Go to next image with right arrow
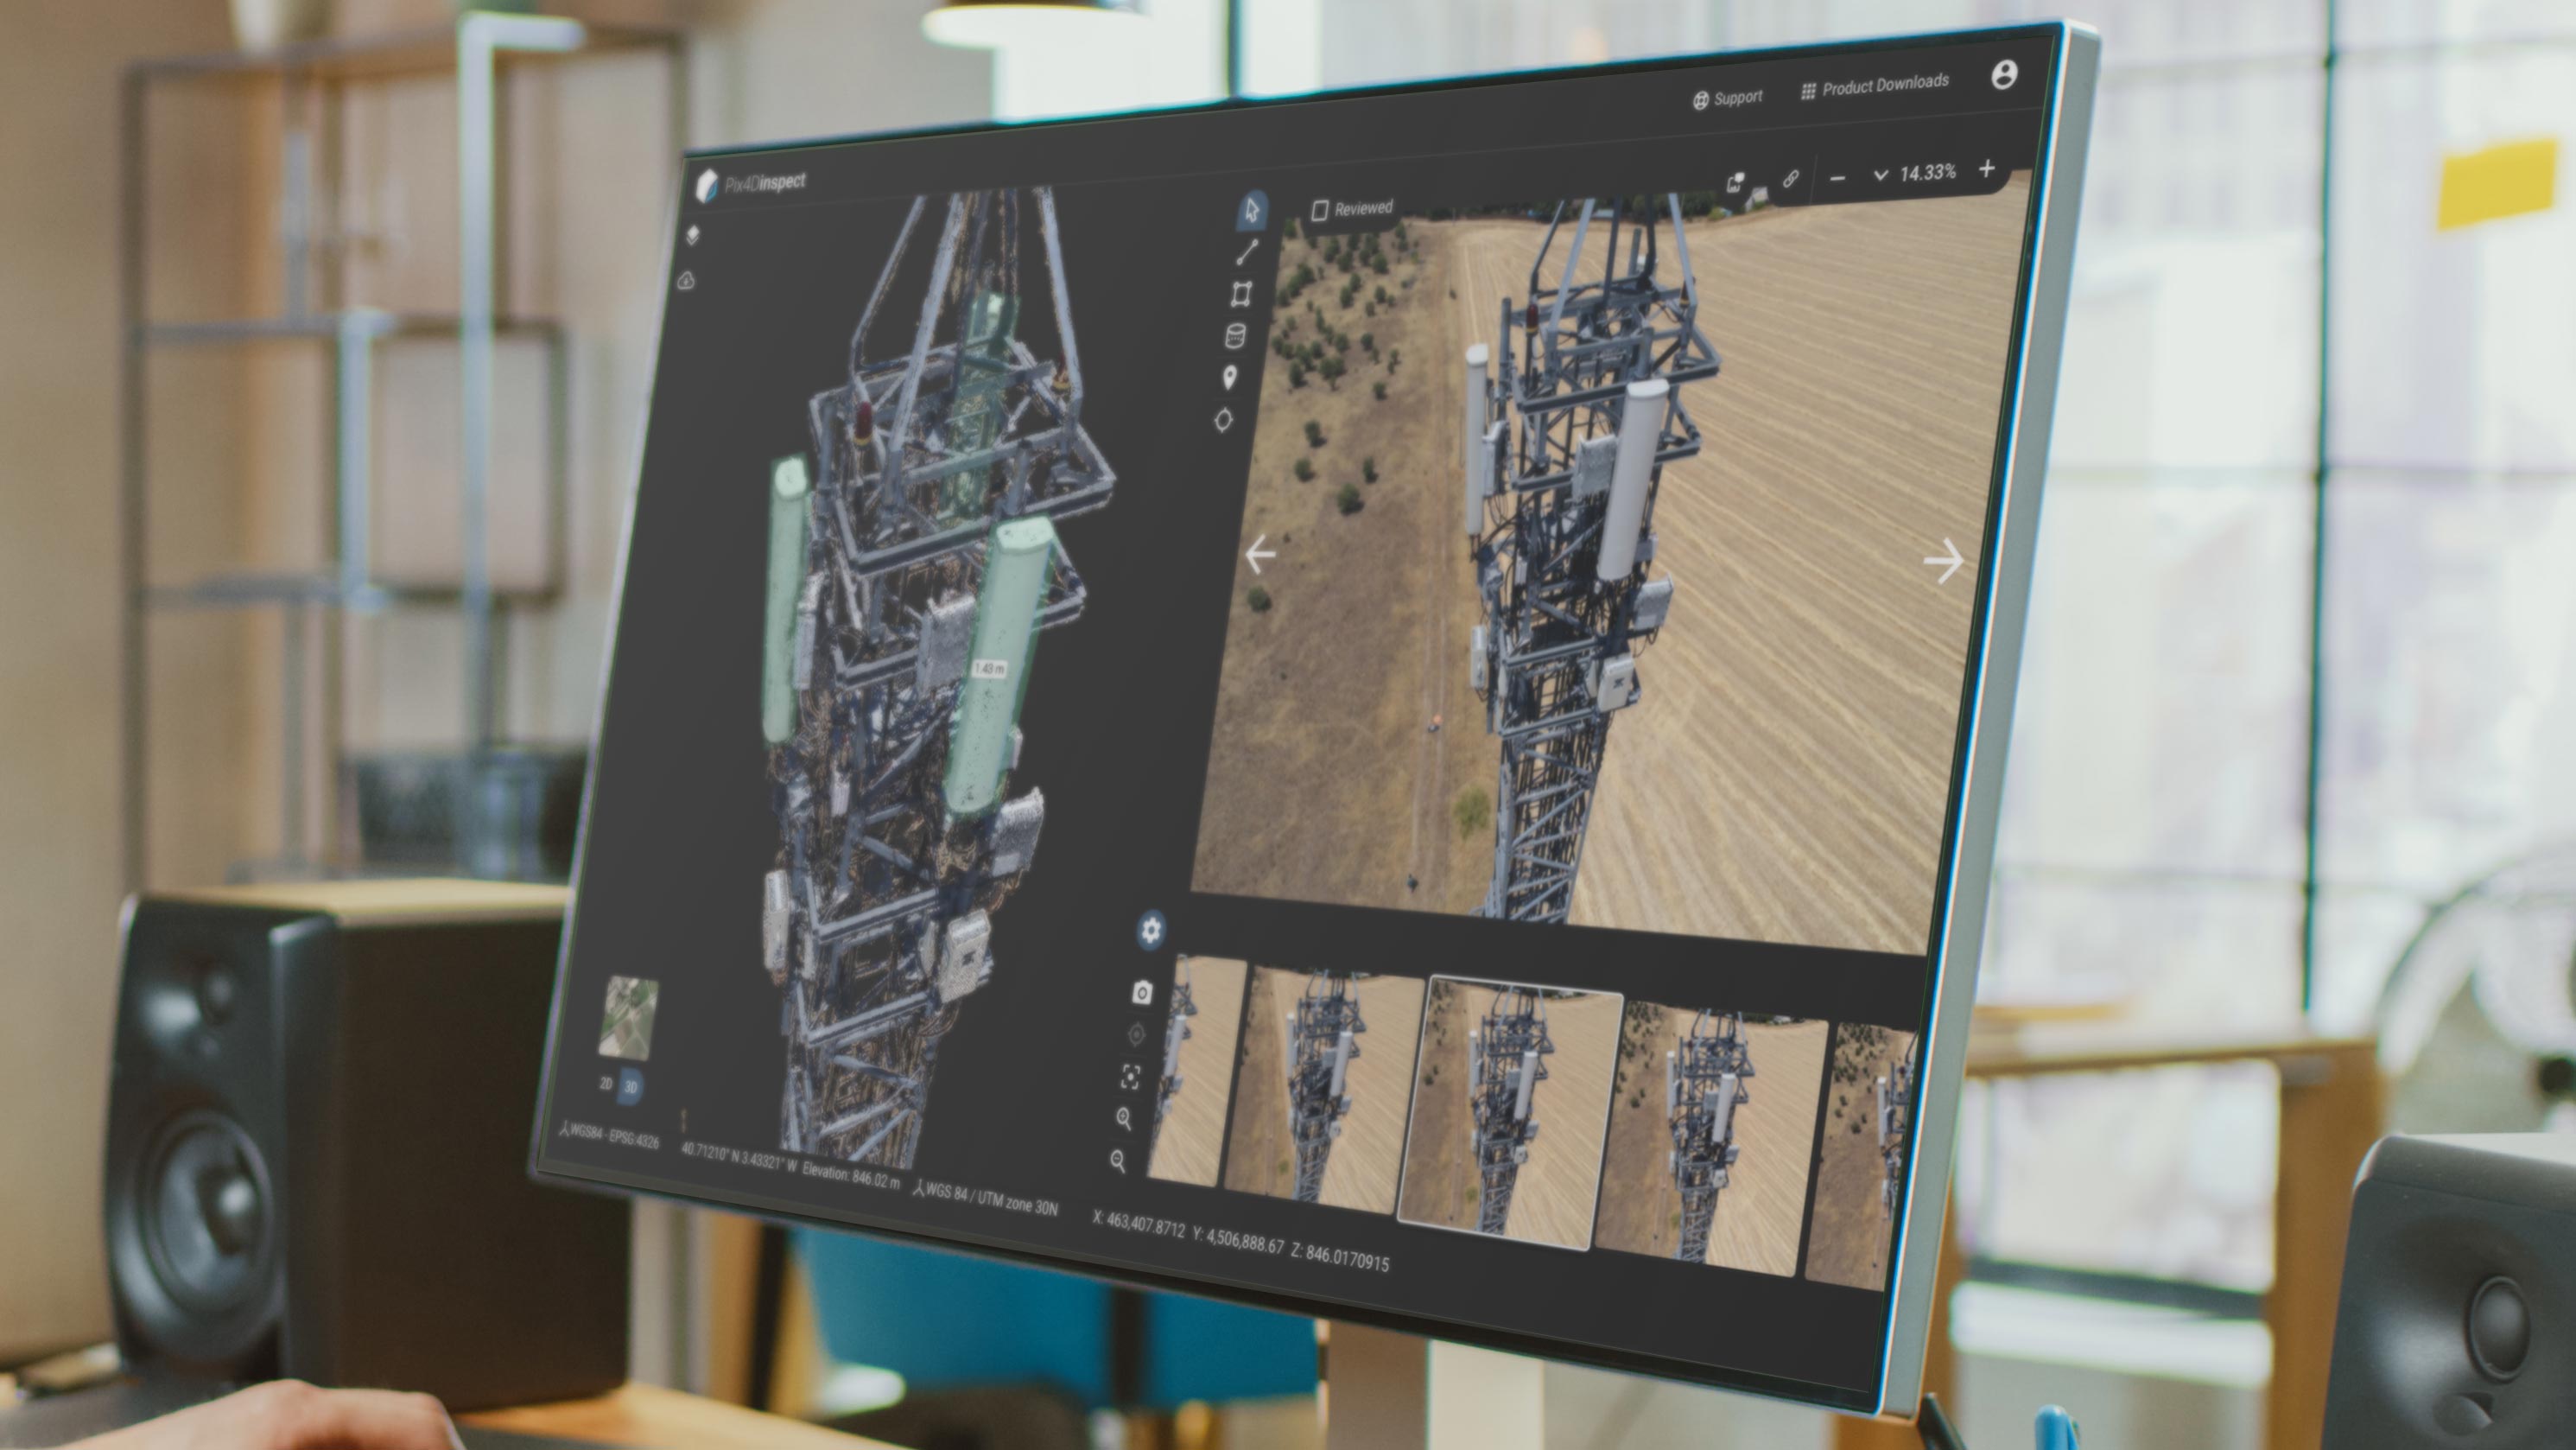 [x=1943, y=562]
